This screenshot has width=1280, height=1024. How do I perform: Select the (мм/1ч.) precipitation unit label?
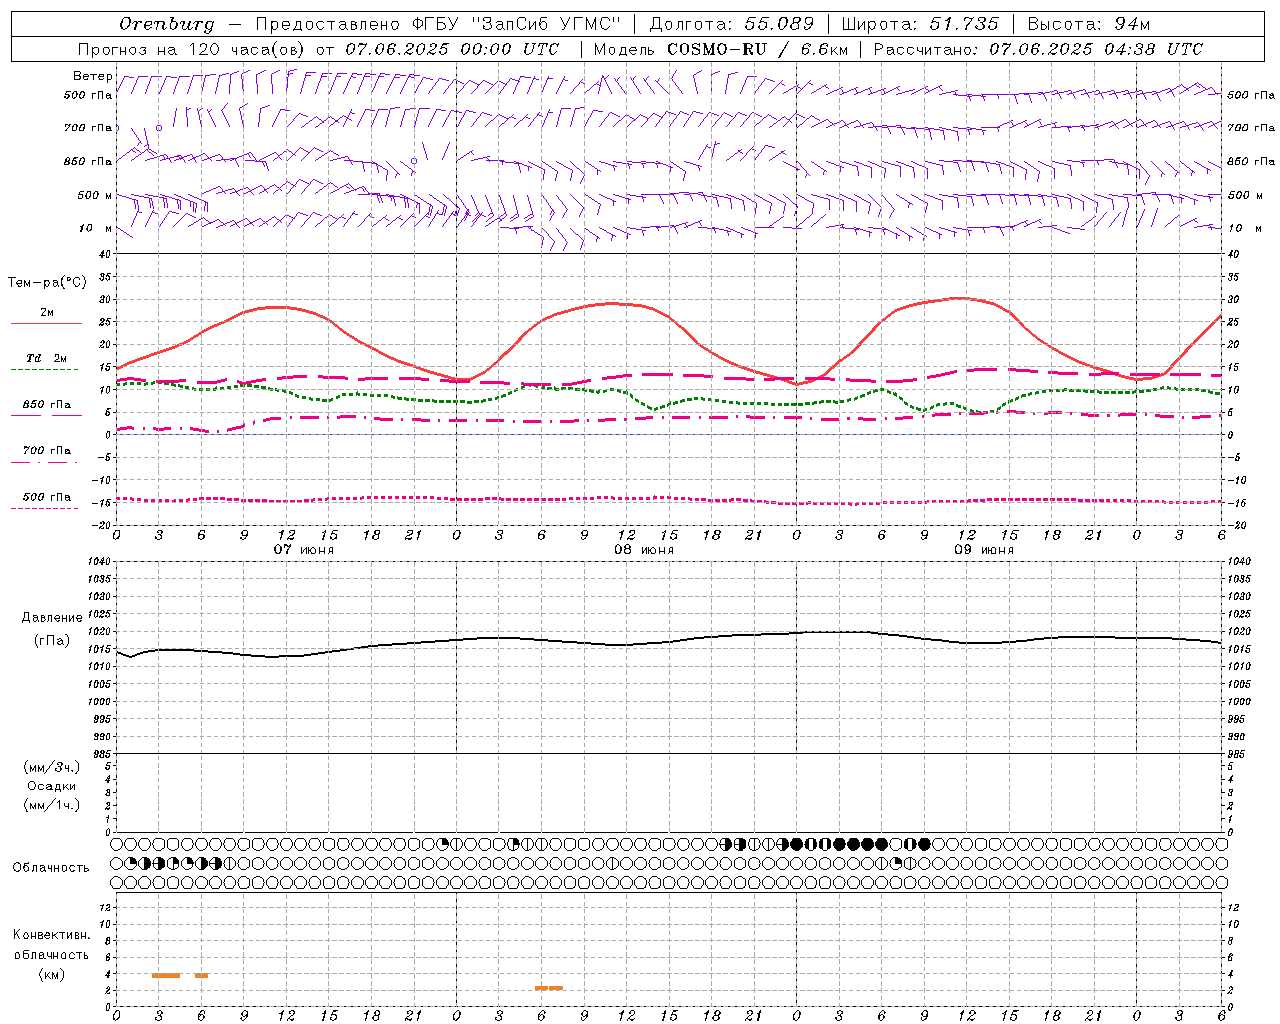point(51,805)
